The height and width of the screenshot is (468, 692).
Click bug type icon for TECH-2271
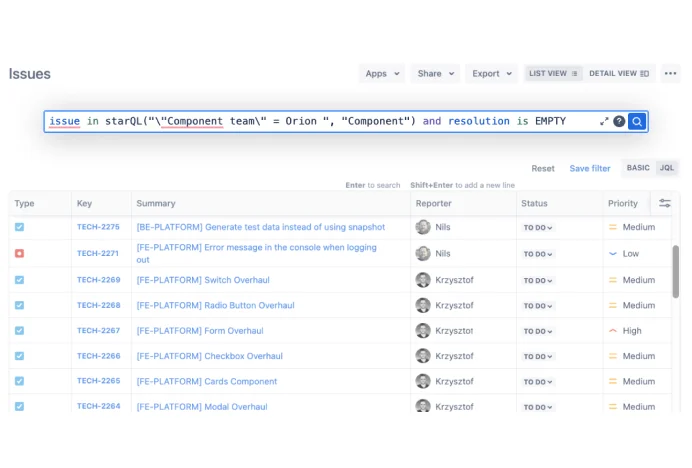tap(19, 253)
